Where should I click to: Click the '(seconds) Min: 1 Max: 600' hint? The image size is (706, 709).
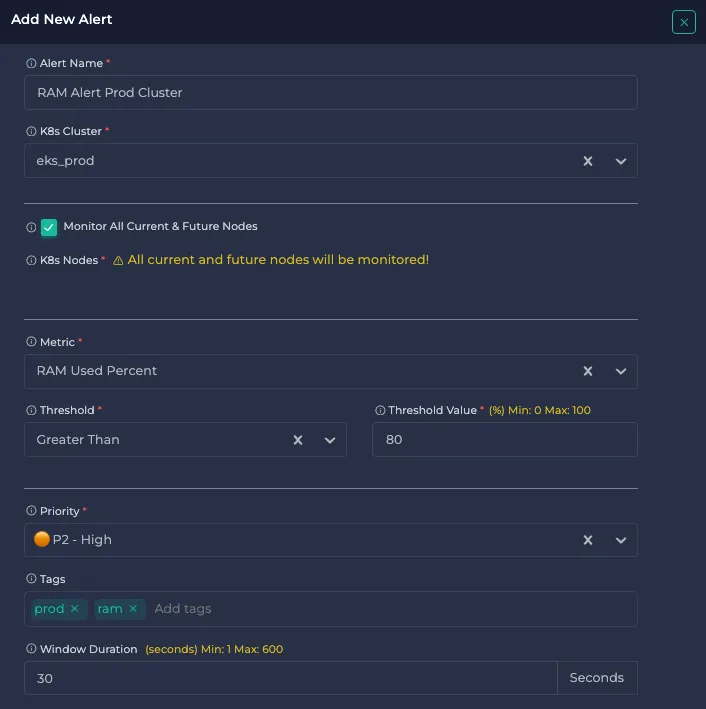[x=214, y=649]
